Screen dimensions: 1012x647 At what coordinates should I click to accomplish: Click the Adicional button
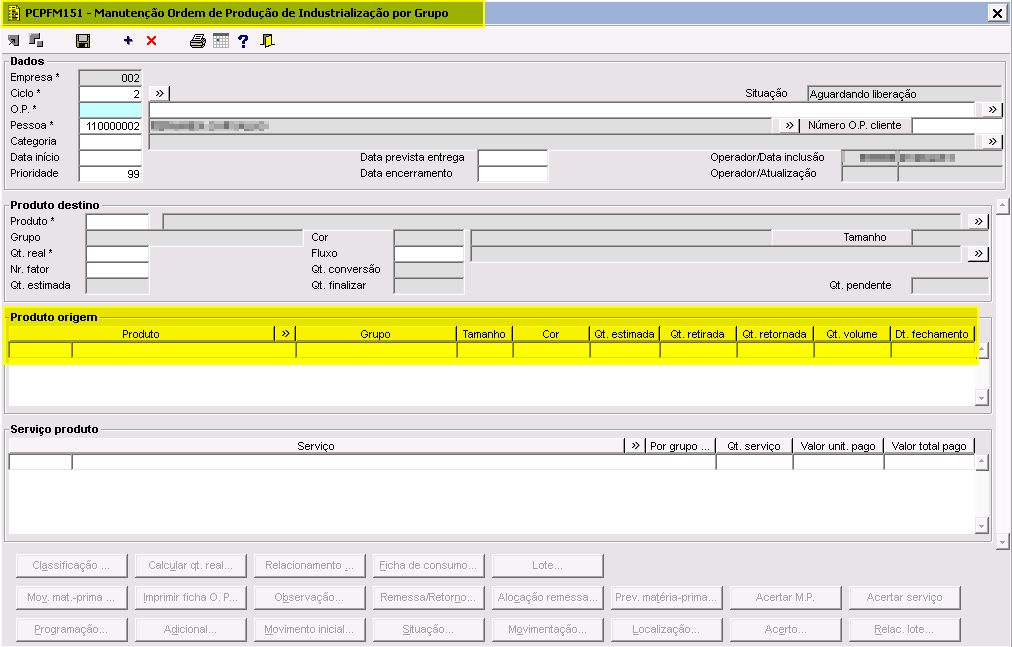coord(190,630)
